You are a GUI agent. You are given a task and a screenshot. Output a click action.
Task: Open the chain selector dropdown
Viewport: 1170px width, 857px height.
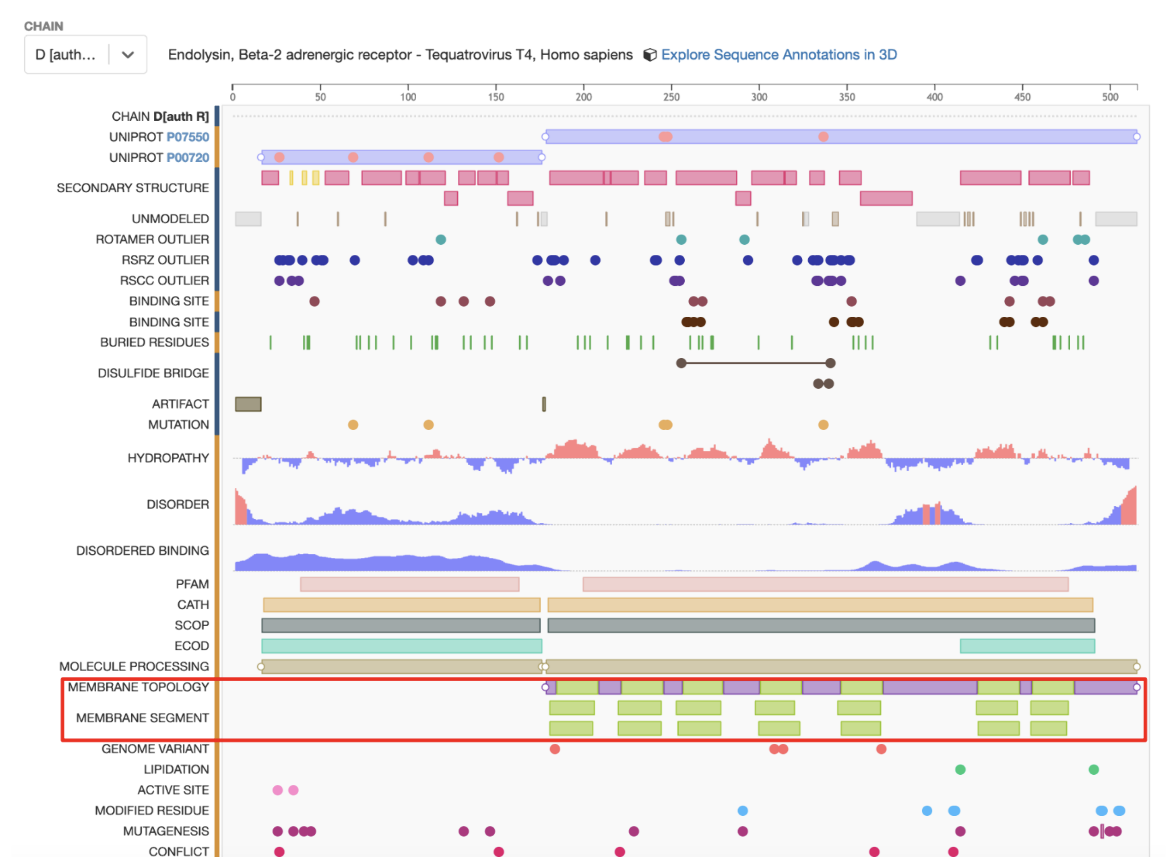(x=85, y=55)
